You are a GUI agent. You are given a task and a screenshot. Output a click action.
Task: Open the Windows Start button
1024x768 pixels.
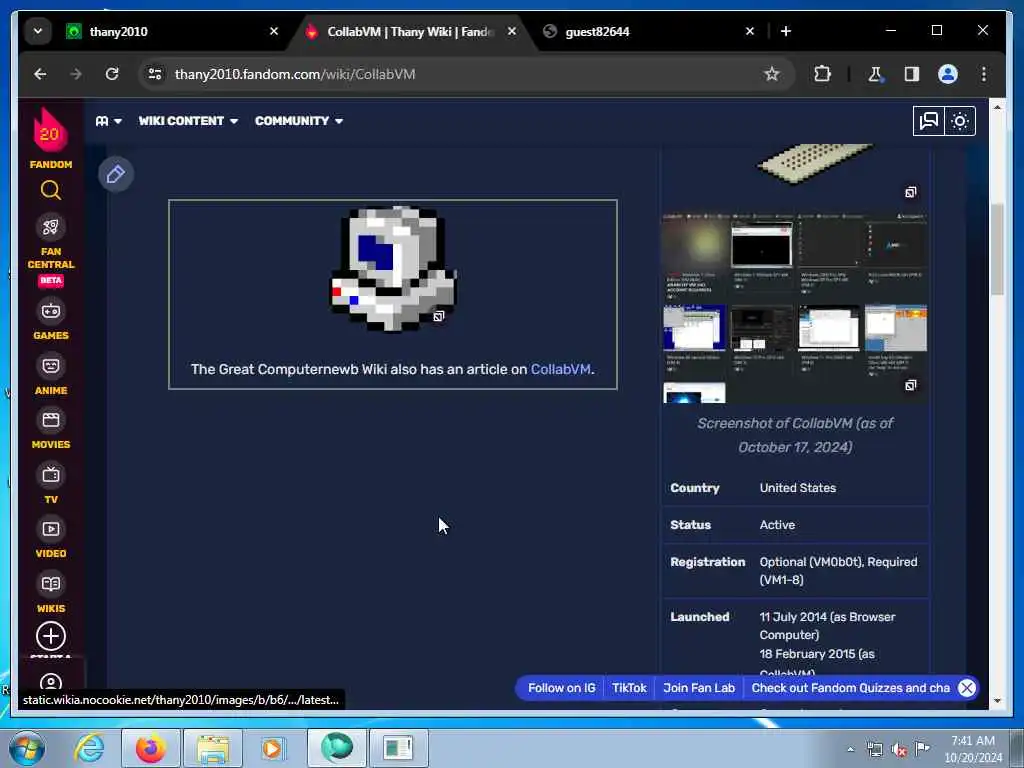26,748
